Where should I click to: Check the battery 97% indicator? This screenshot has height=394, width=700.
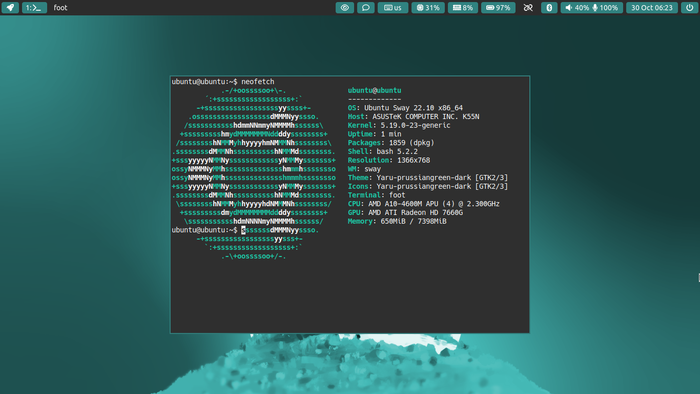click(x=498, y=8)
